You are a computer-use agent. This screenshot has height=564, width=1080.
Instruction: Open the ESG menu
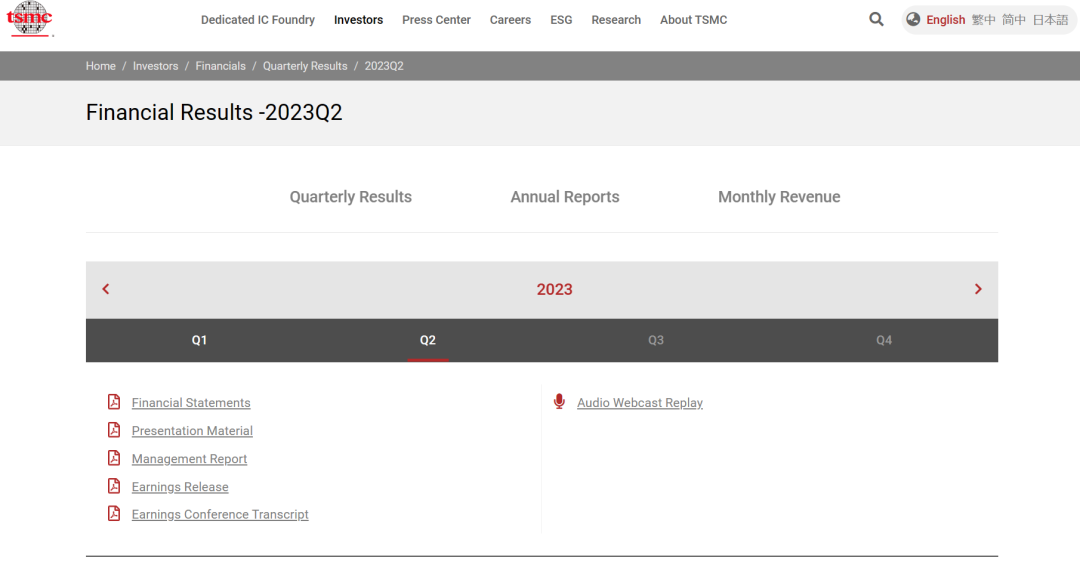coord(561,20)
